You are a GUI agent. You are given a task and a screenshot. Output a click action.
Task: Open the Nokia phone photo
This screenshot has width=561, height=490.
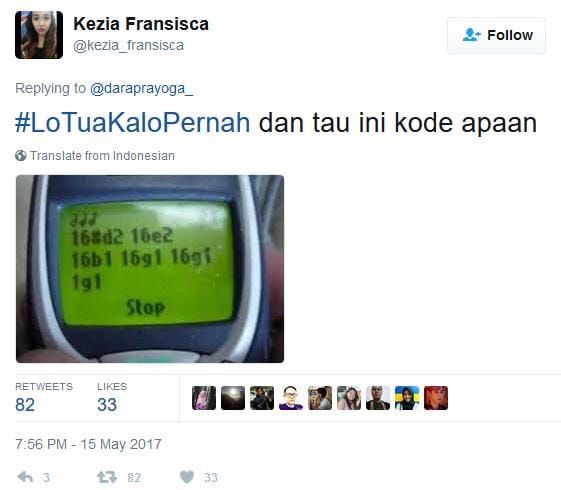tap(150, 269)
